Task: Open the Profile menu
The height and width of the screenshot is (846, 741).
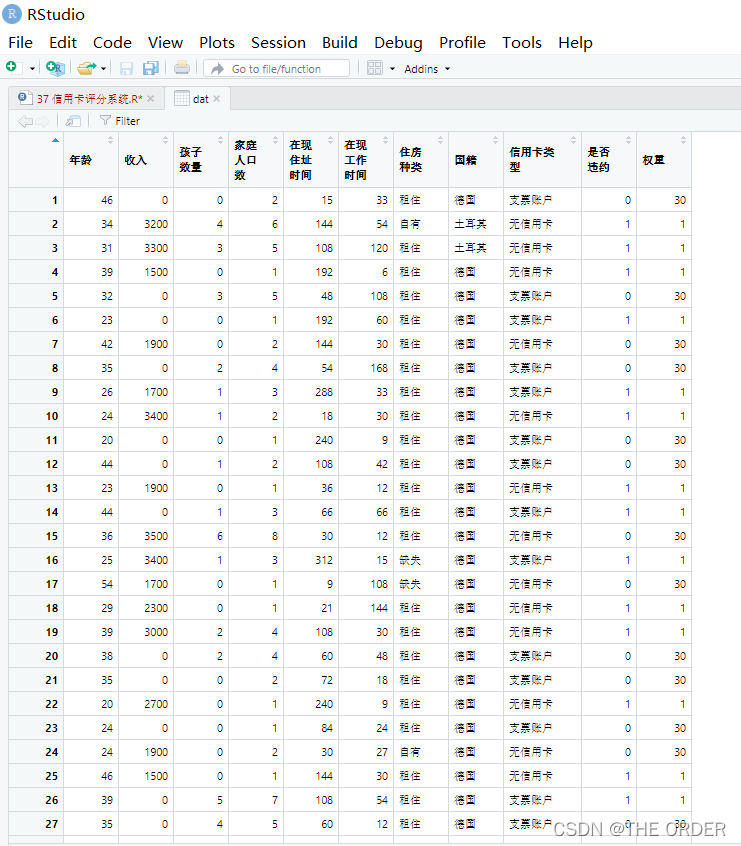Action: pos(462,43)
